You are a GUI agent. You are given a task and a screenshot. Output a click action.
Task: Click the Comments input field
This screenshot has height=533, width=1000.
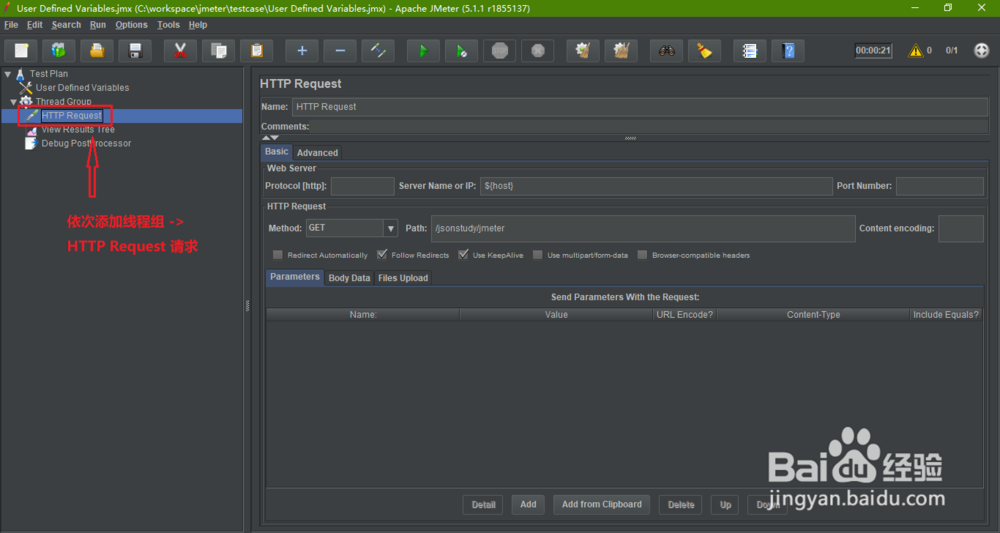tap(649, 126)
